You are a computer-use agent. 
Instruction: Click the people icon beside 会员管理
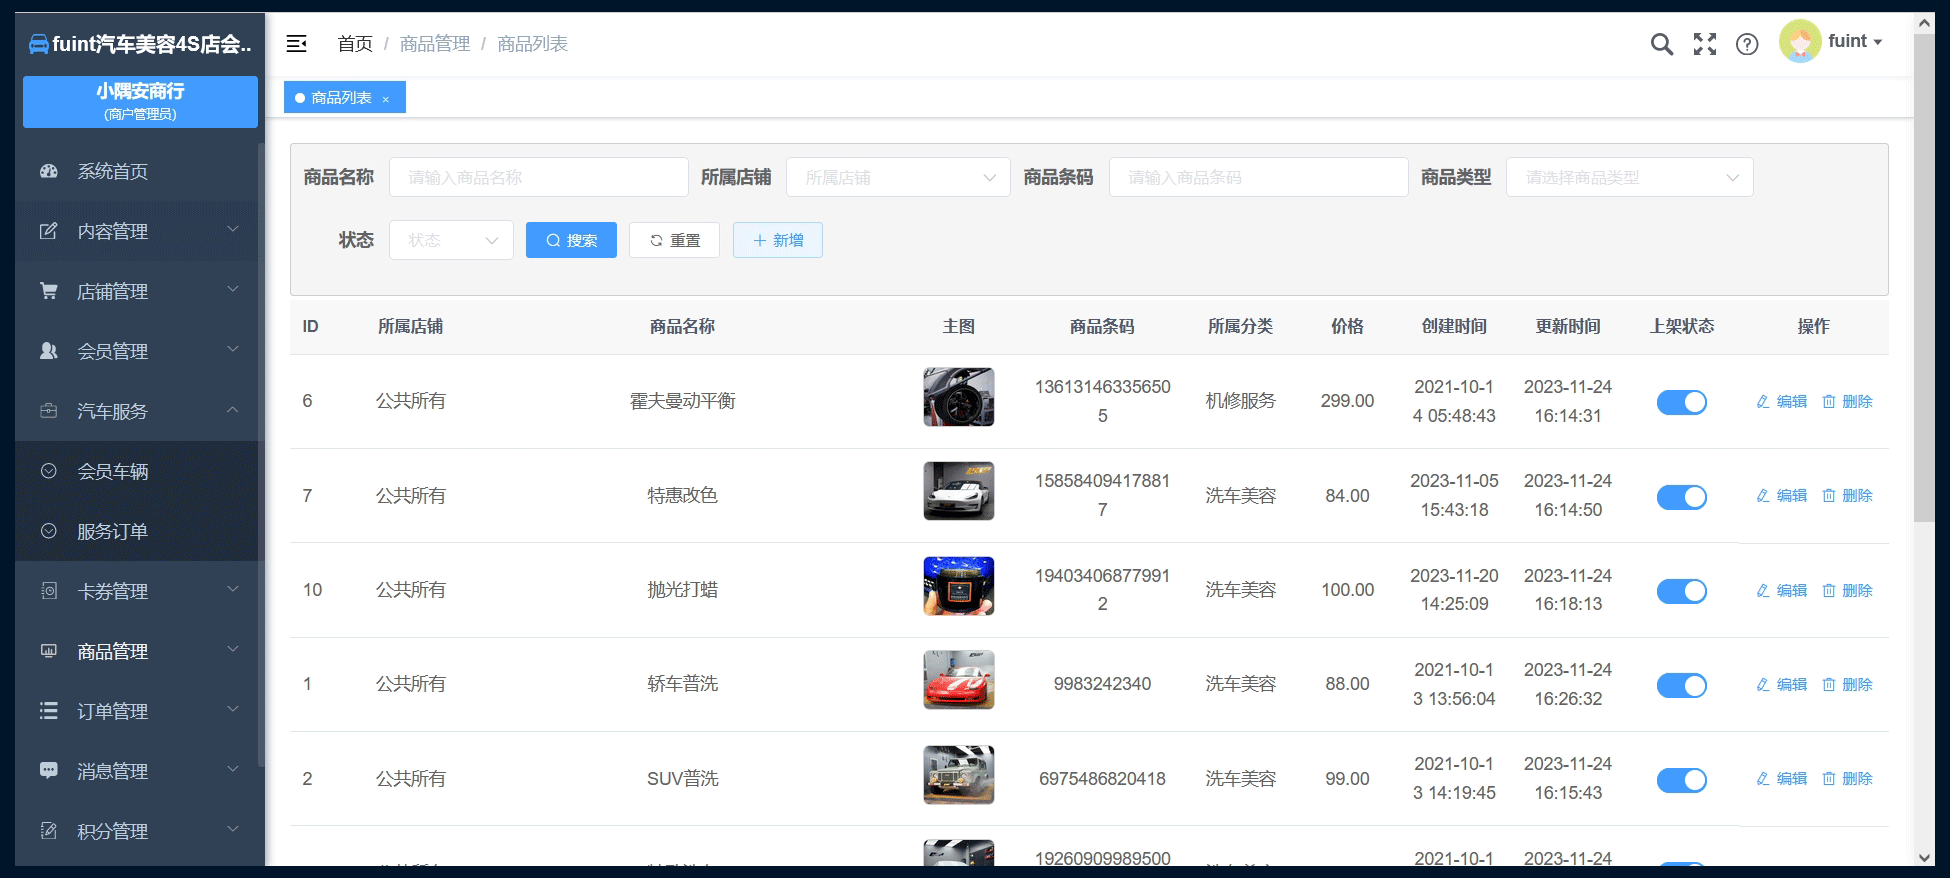pos(48,351)
